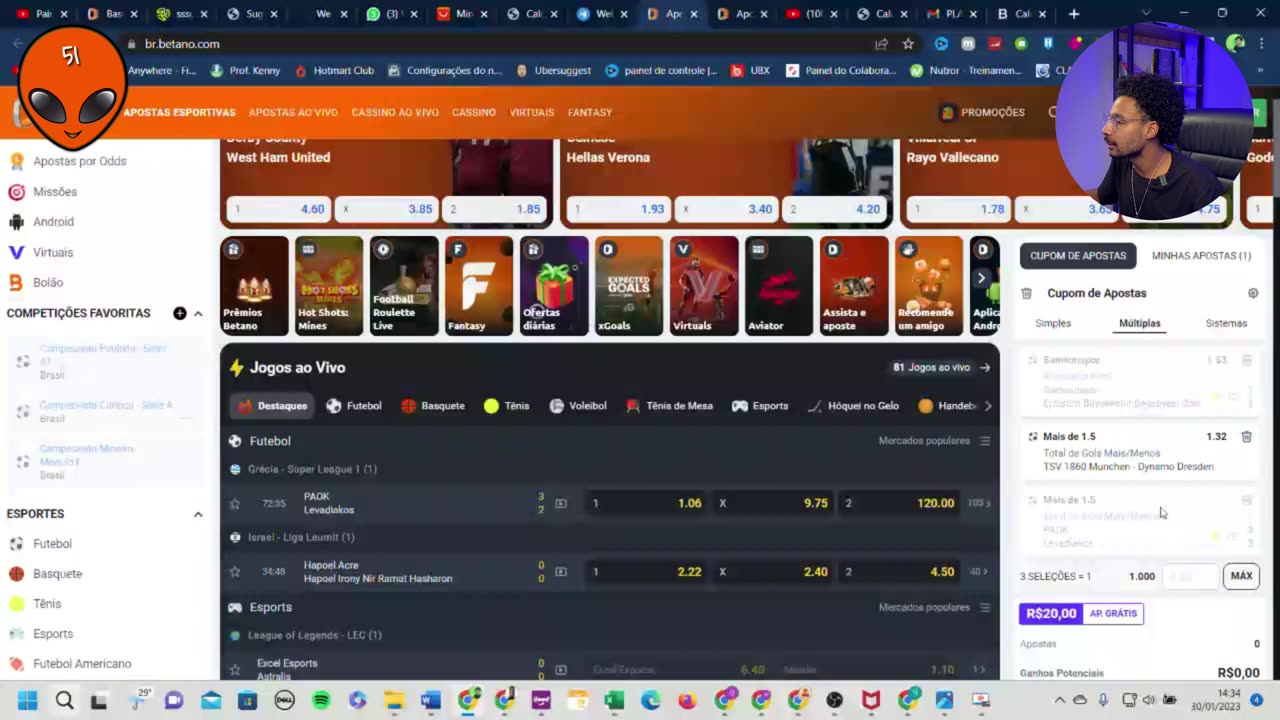Open Word from the taskbar
The height and width of the screenshot is (720, 1280).
click(x=431, y=700)
